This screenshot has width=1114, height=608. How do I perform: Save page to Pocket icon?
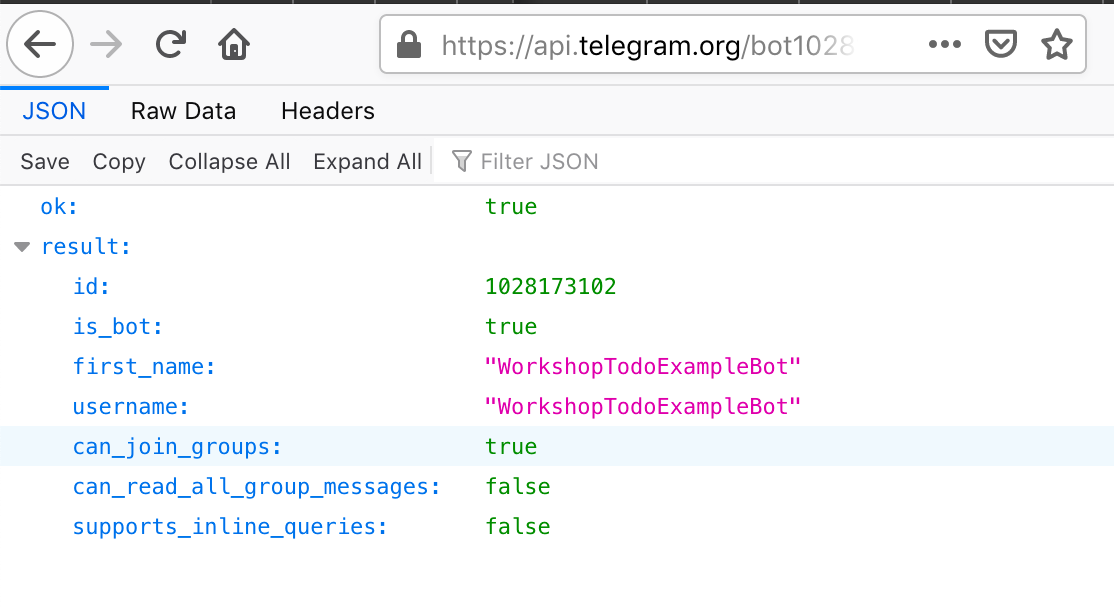(1001, 45)
